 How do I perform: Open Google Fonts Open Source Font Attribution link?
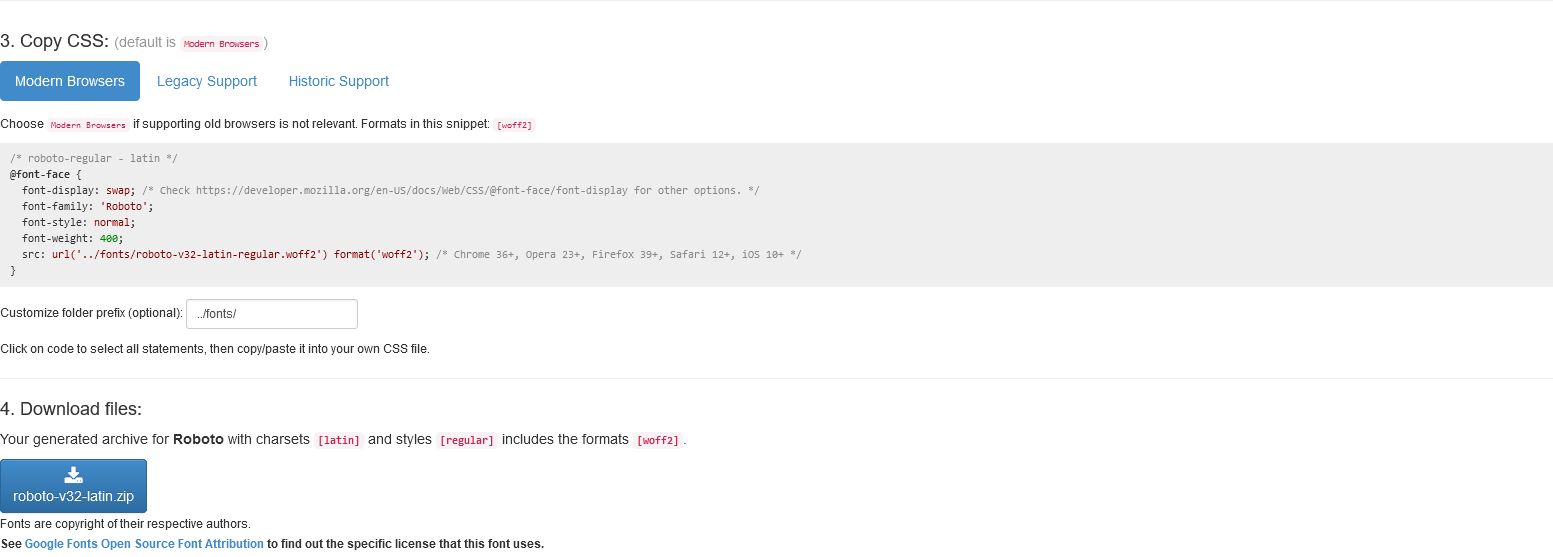(144, 544)
